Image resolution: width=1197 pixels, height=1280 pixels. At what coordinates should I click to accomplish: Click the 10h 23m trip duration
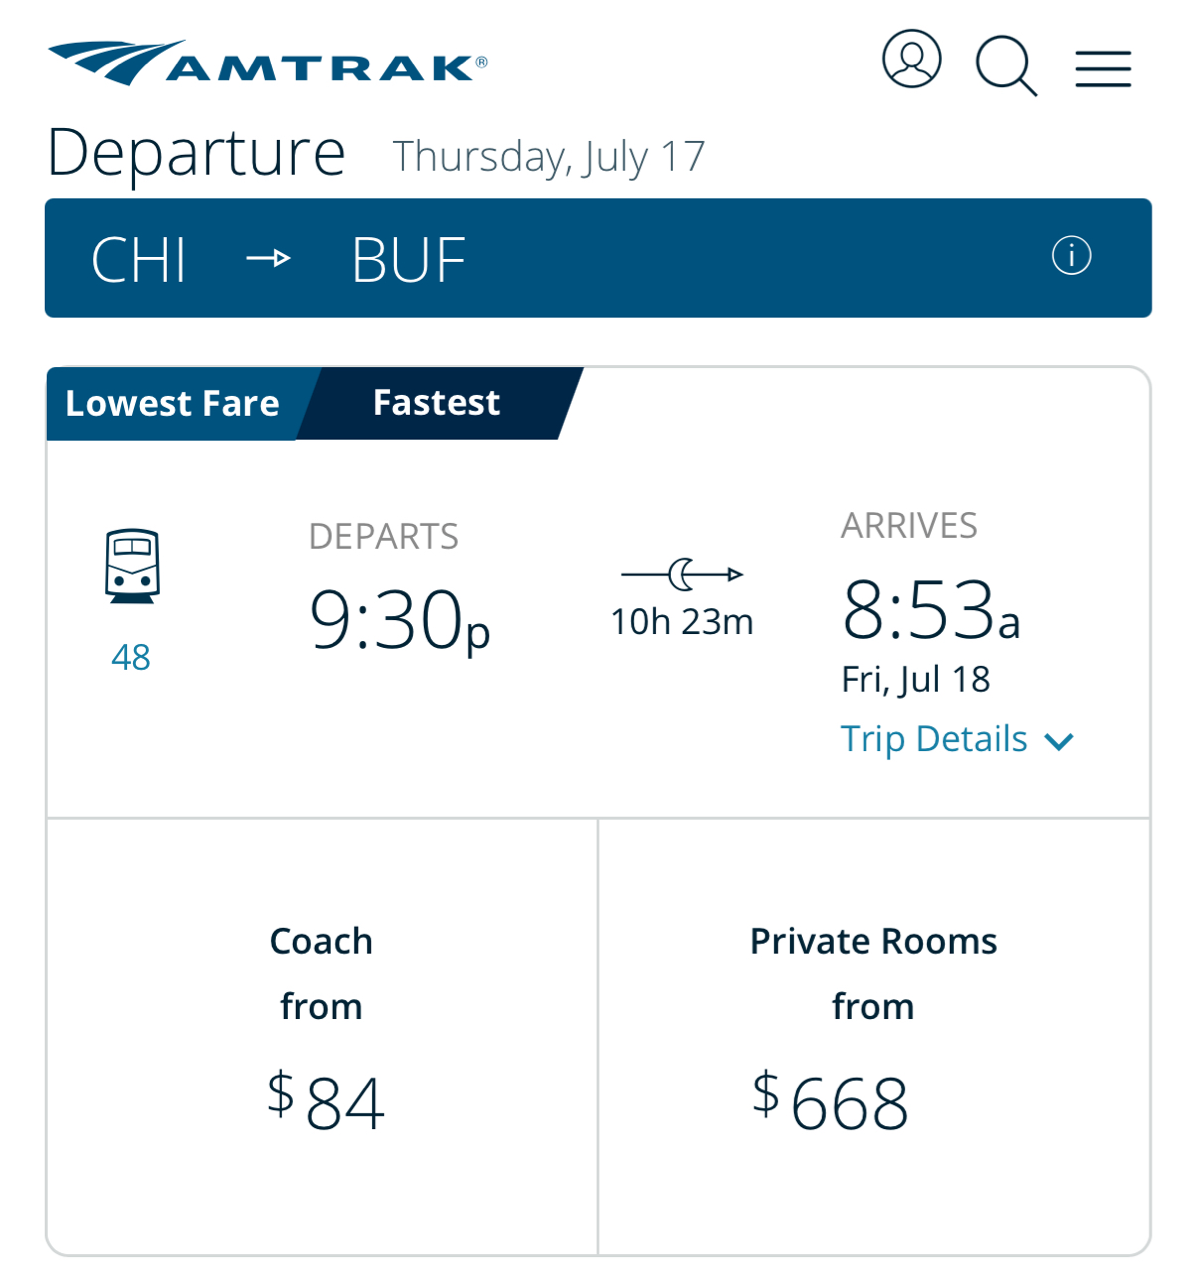682,622
